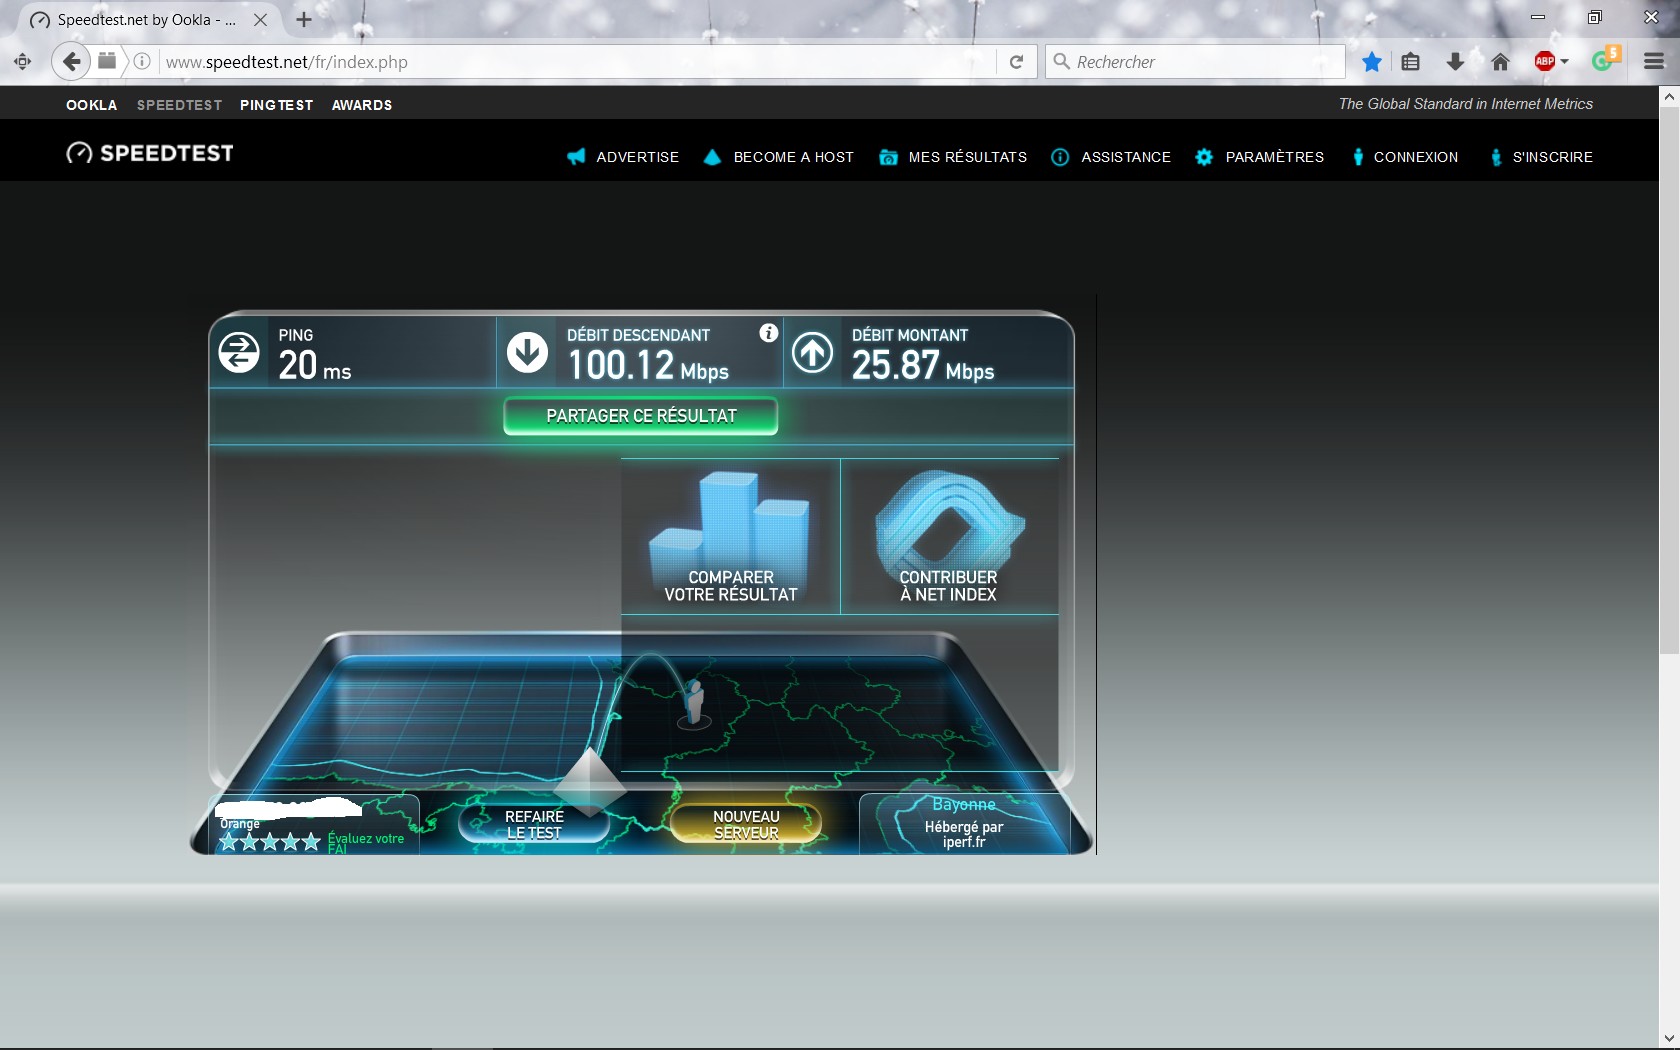Click the Nouveau Serveur button

[746, 824]
